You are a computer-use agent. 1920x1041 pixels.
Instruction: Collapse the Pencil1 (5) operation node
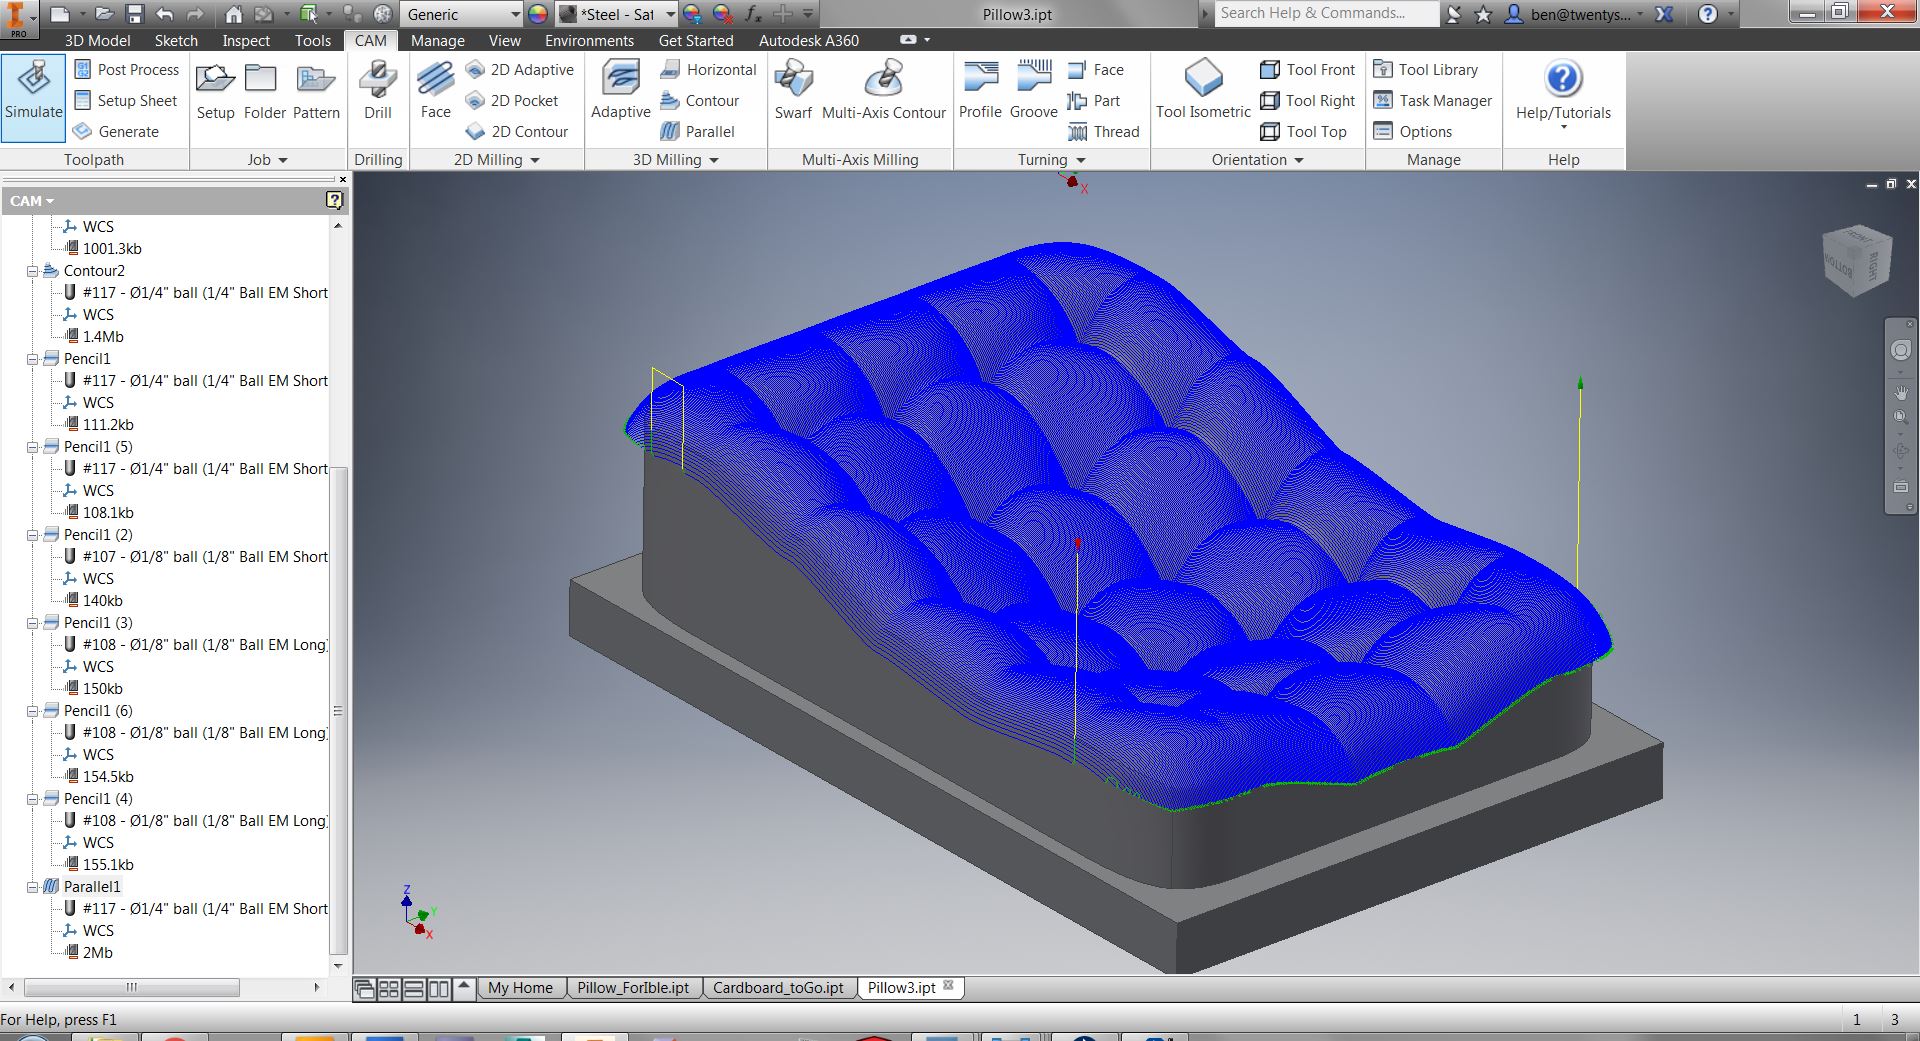(x=32, y=447)
